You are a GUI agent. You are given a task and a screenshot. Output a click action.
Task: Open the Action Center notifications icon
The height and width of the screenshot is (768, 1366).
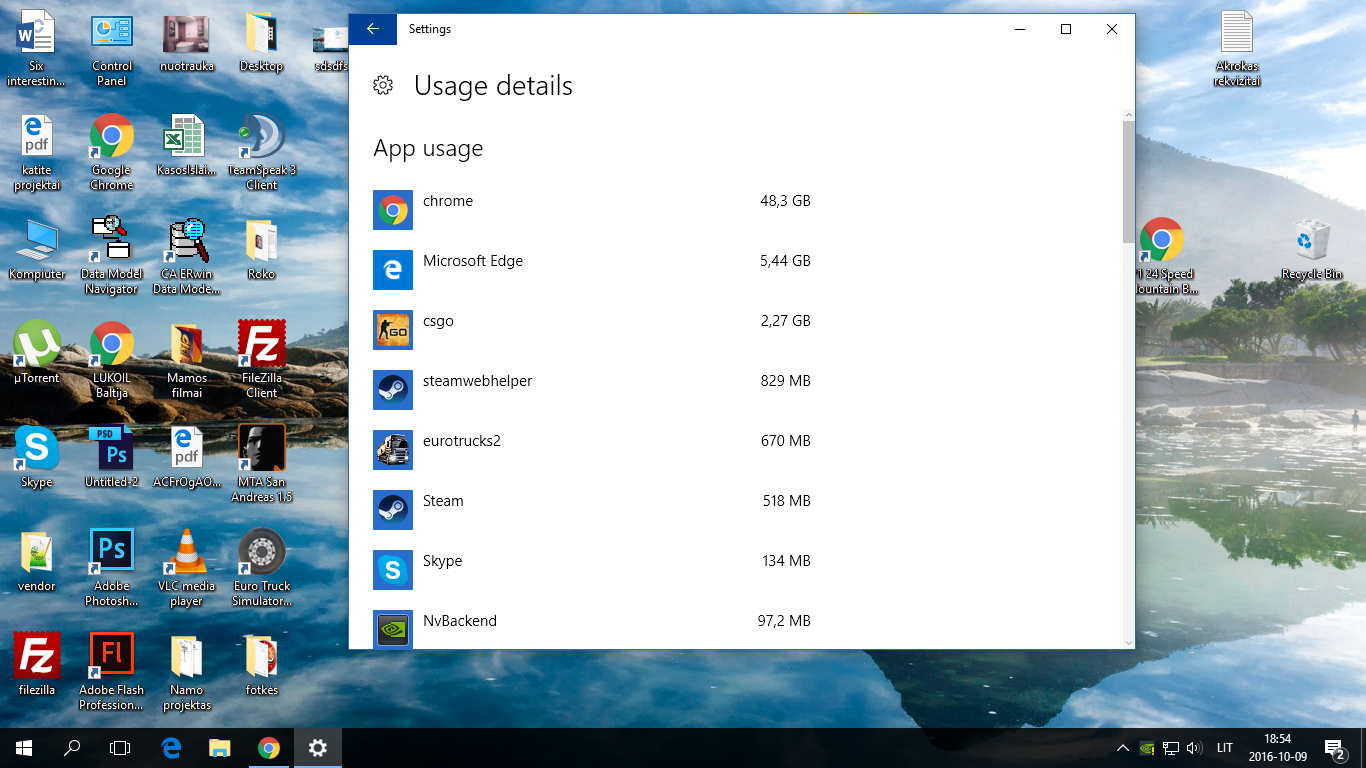tap(1334, 747)
